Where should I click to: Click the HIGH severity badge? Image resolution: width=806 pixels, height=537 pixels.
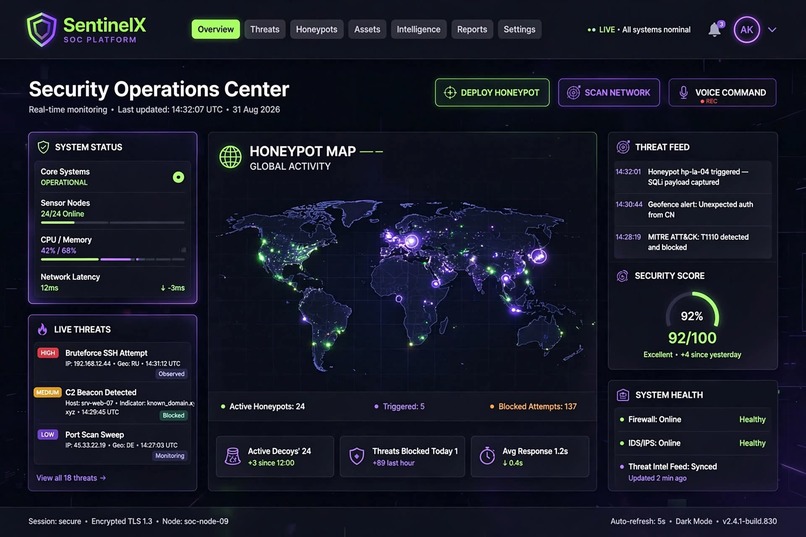click(48, 353)
